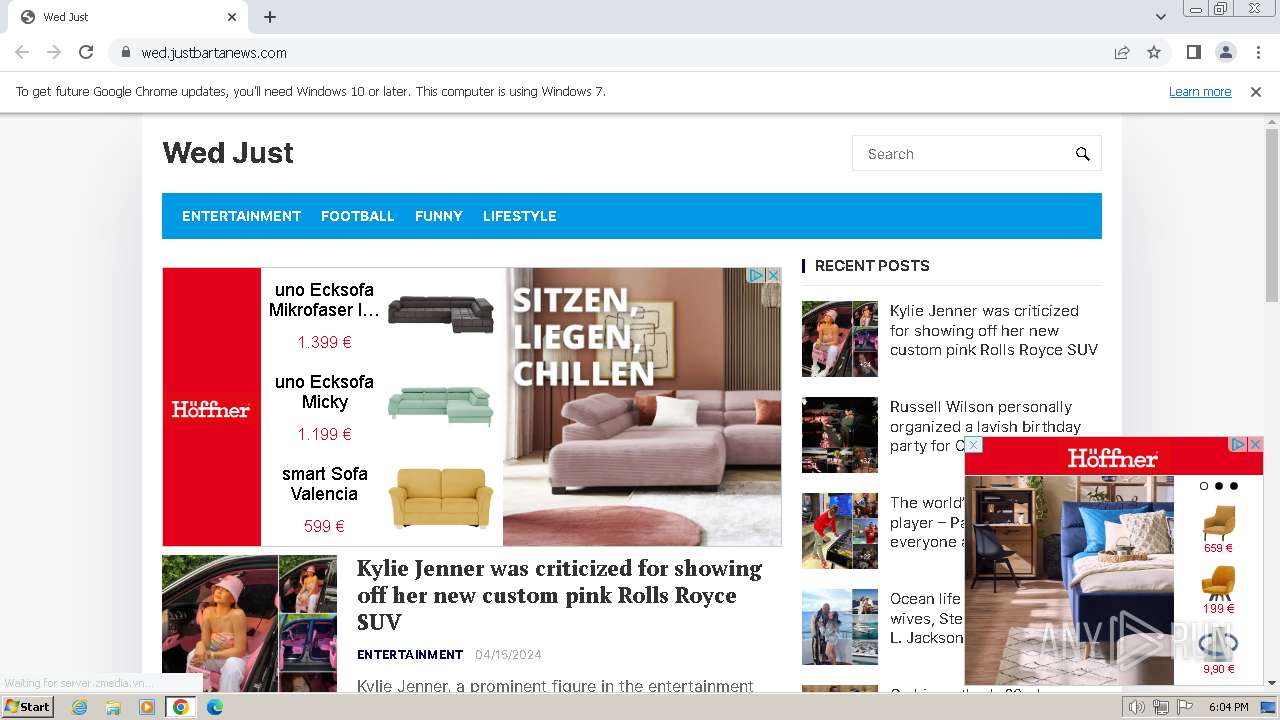Open the LIFESTYLE menu item
Screen dimensions: 1280x720
tap(520, 216)
